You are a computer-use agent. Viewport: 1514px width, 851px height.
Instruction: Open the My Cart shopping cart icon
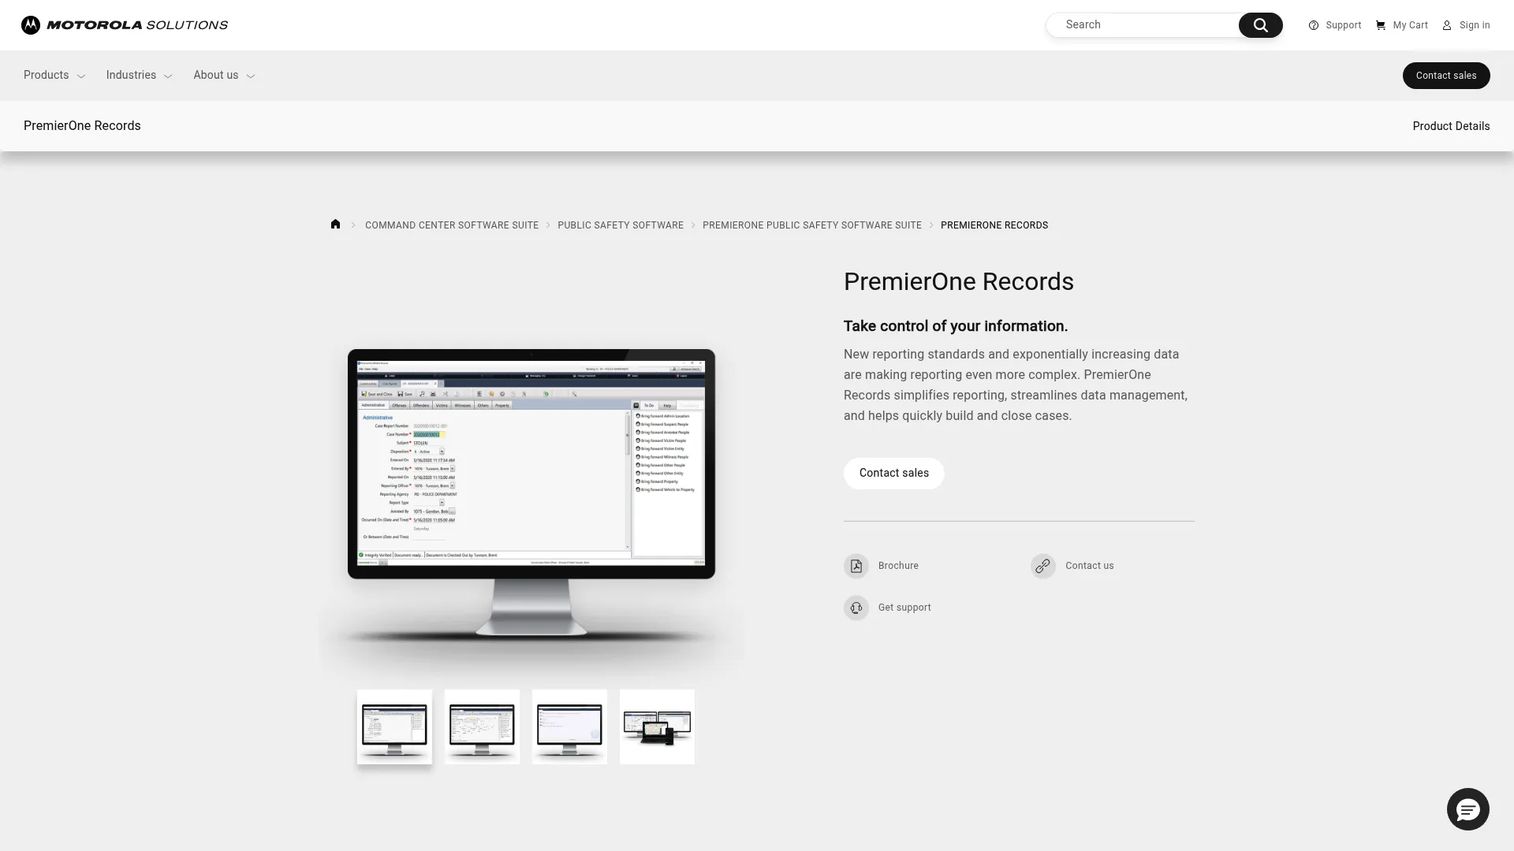pos(1381,25)
